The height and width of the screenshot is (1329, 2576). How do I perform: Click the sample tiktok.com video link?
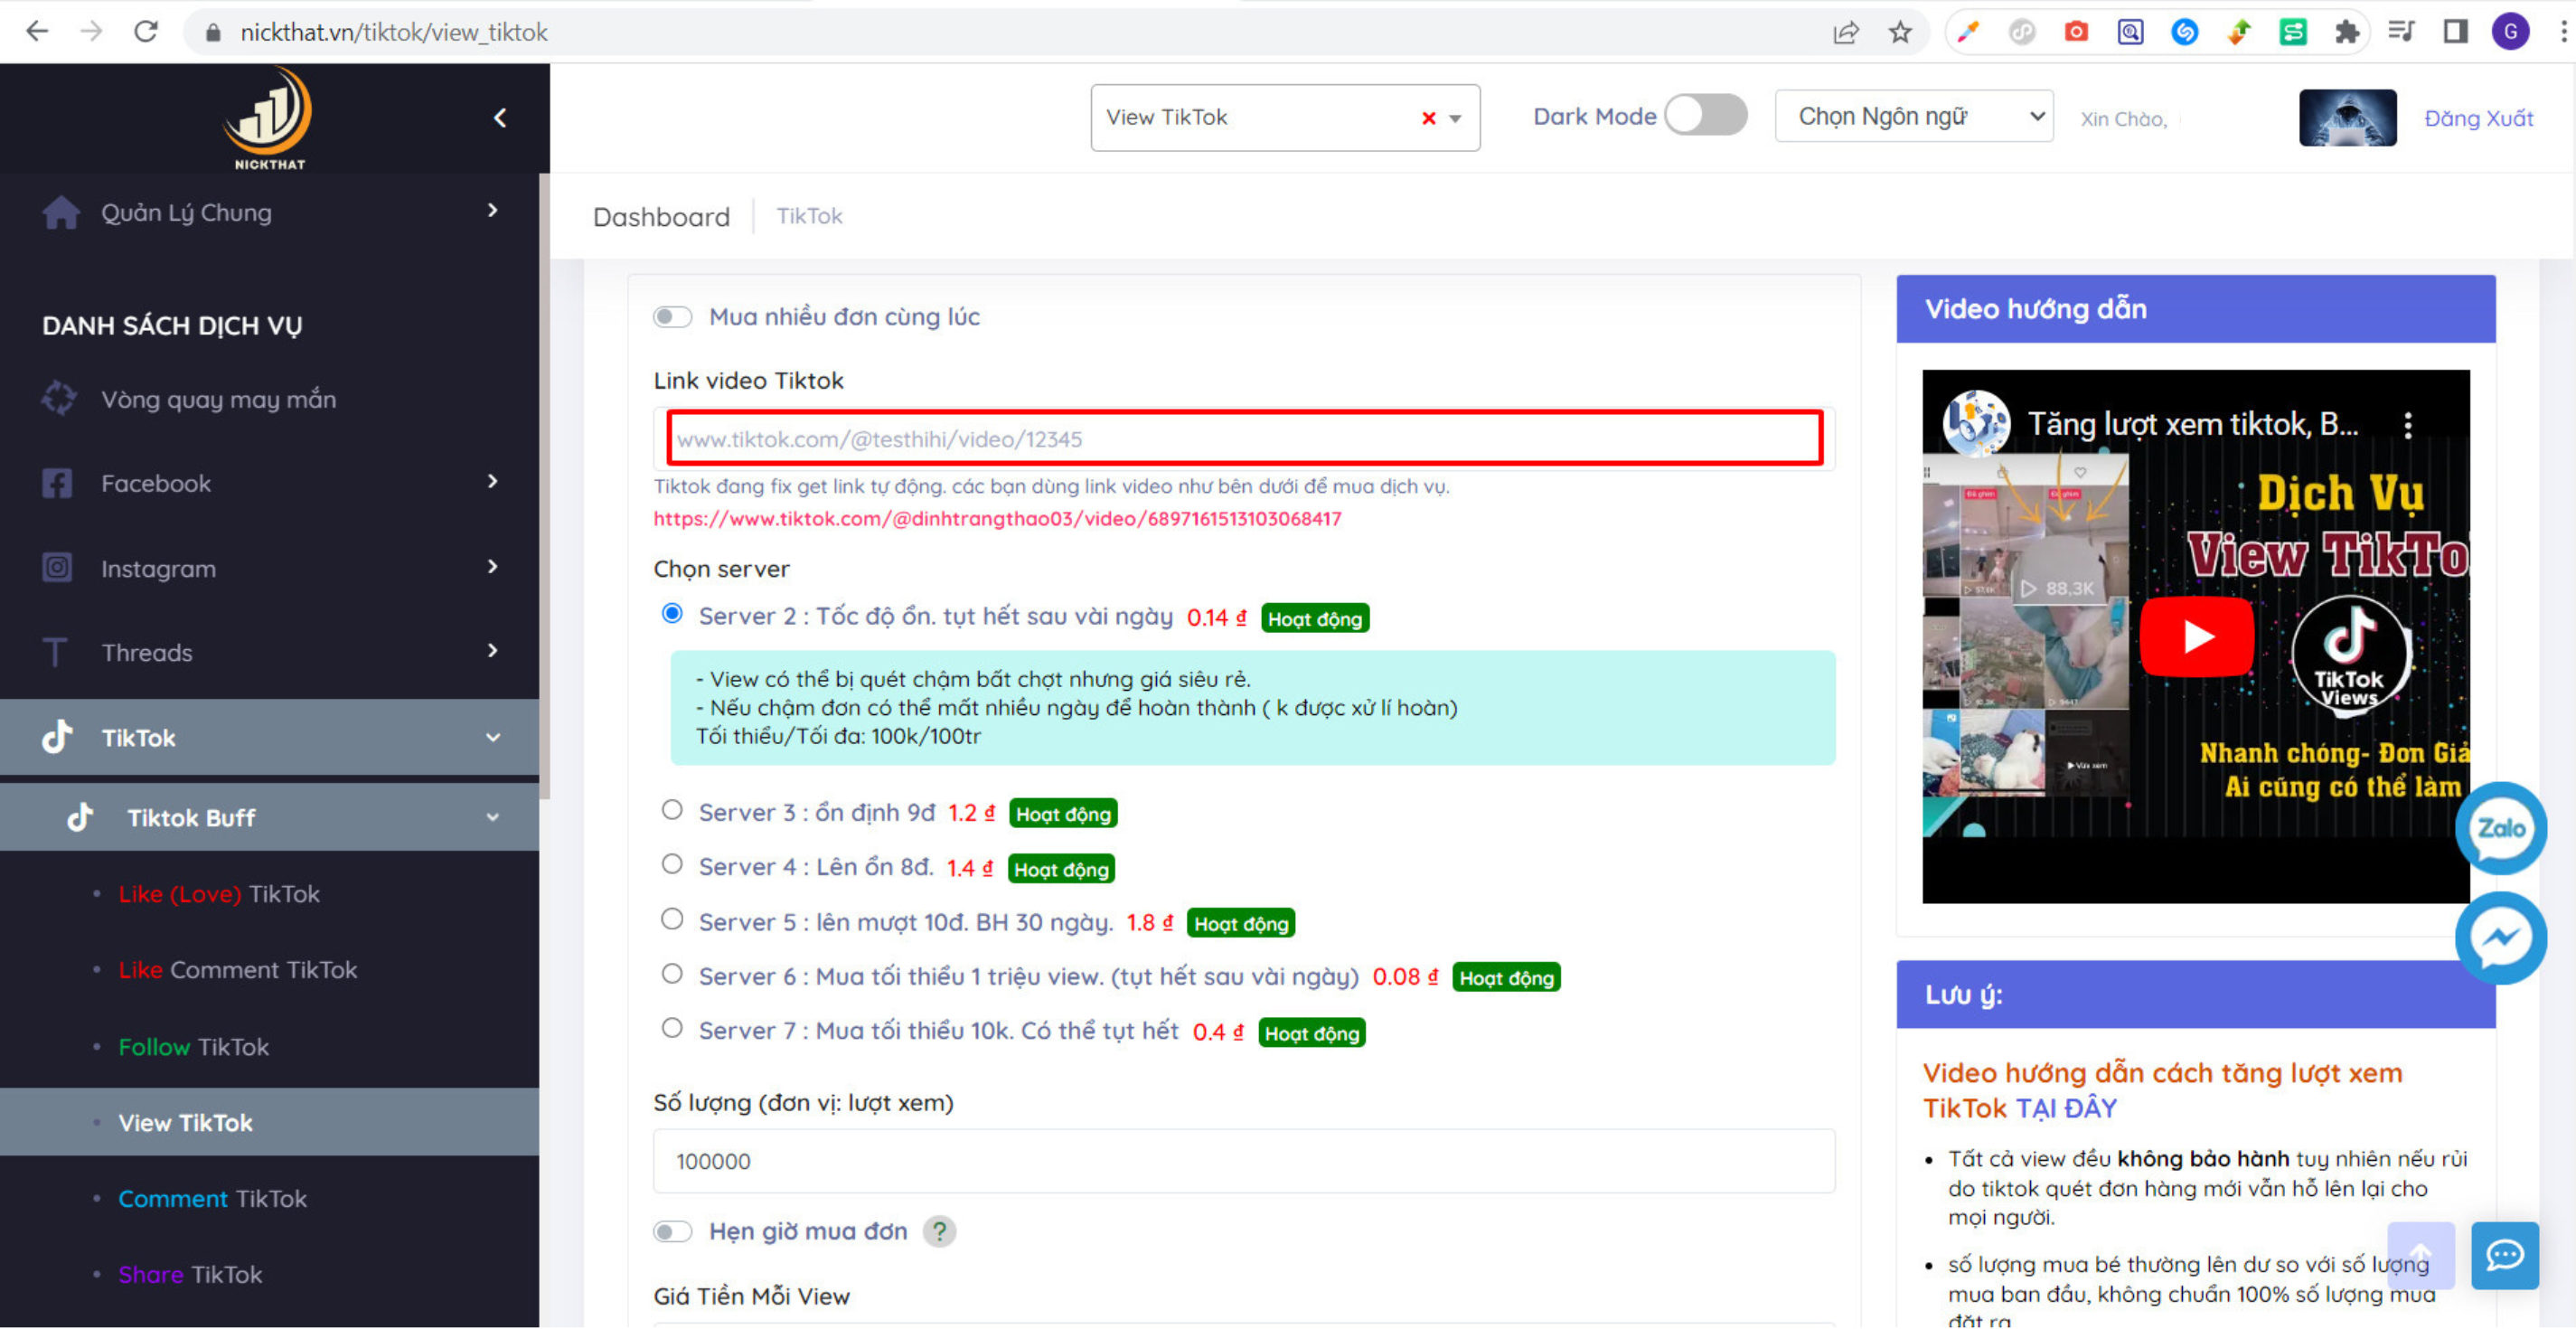pos(997,518)
